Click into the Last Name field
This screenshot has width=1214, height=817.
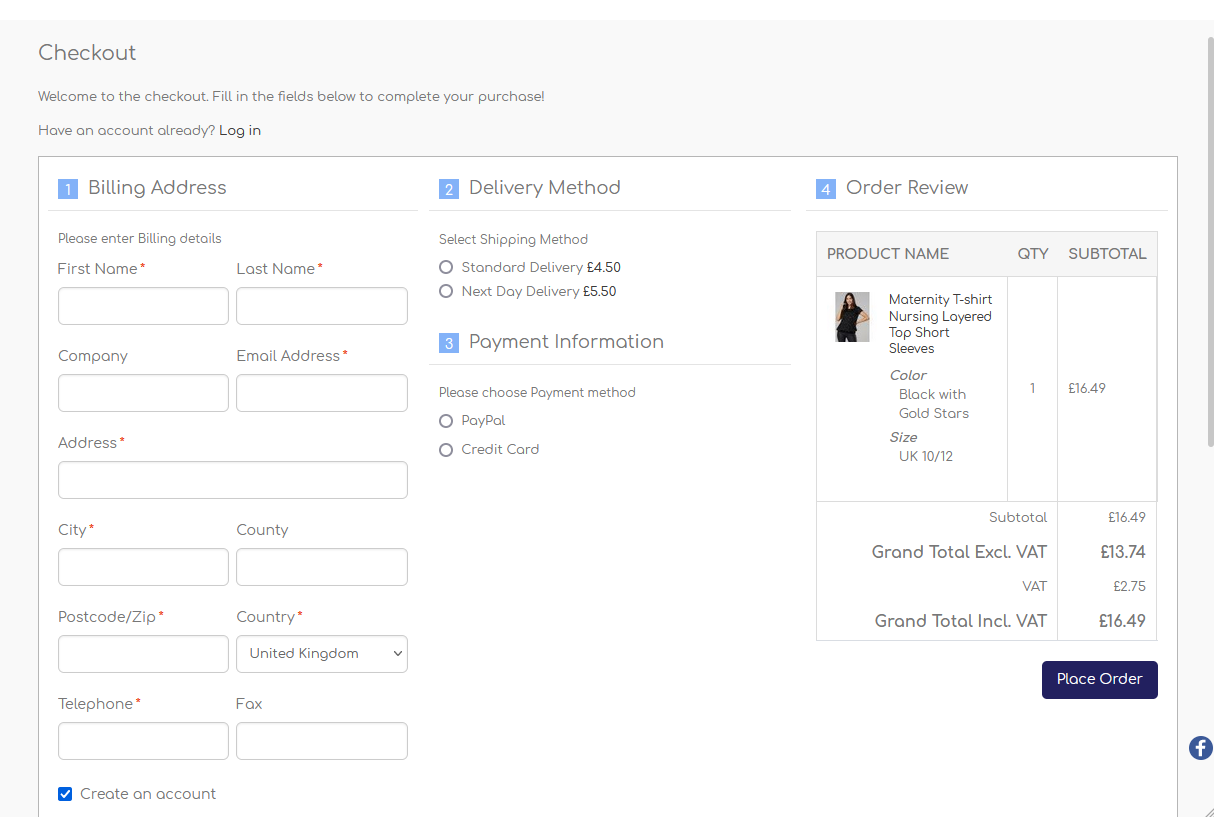[x=321, y=306]
